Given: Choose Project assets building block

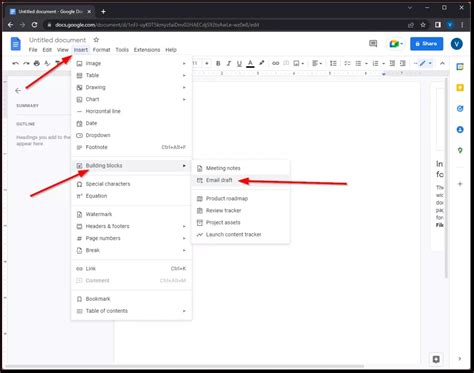Looking at the screenshot, I should click(241, 223).
